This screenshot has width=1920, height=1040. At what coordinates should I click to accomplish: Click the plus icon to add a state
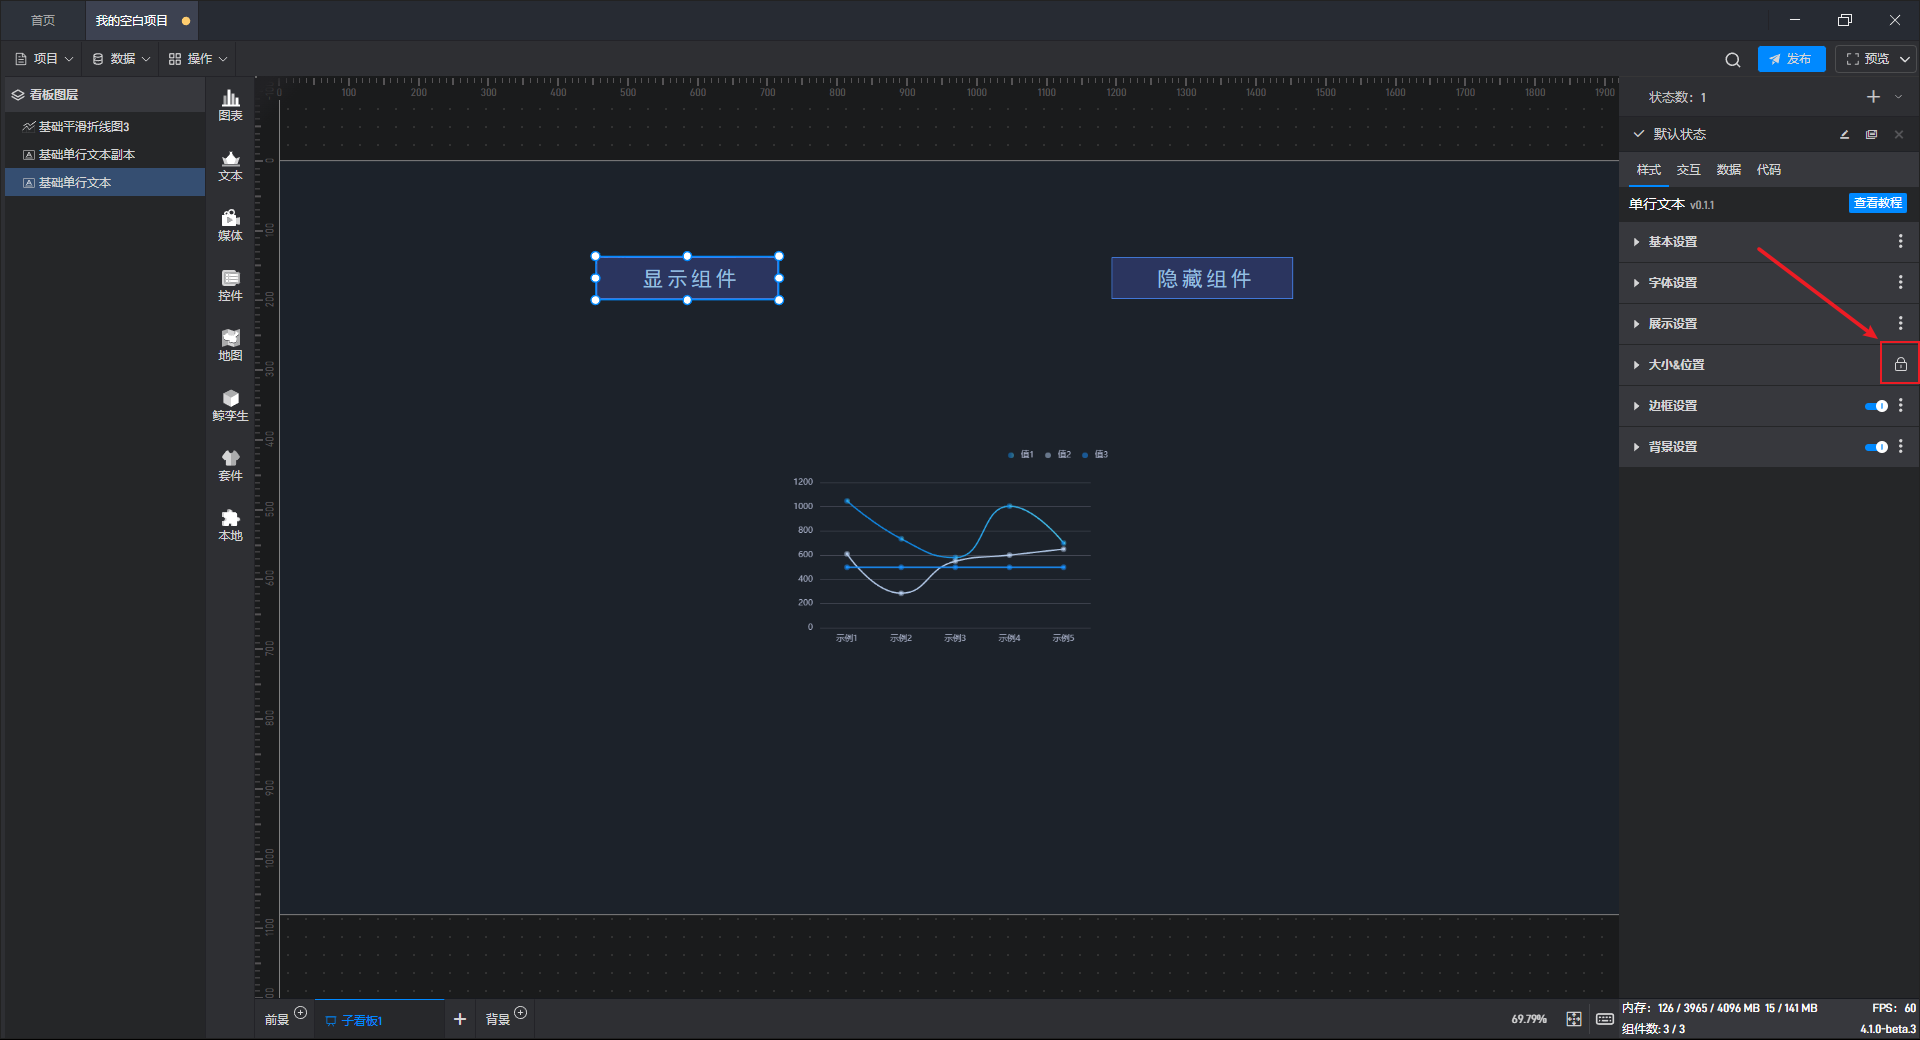pos(1873,97)
